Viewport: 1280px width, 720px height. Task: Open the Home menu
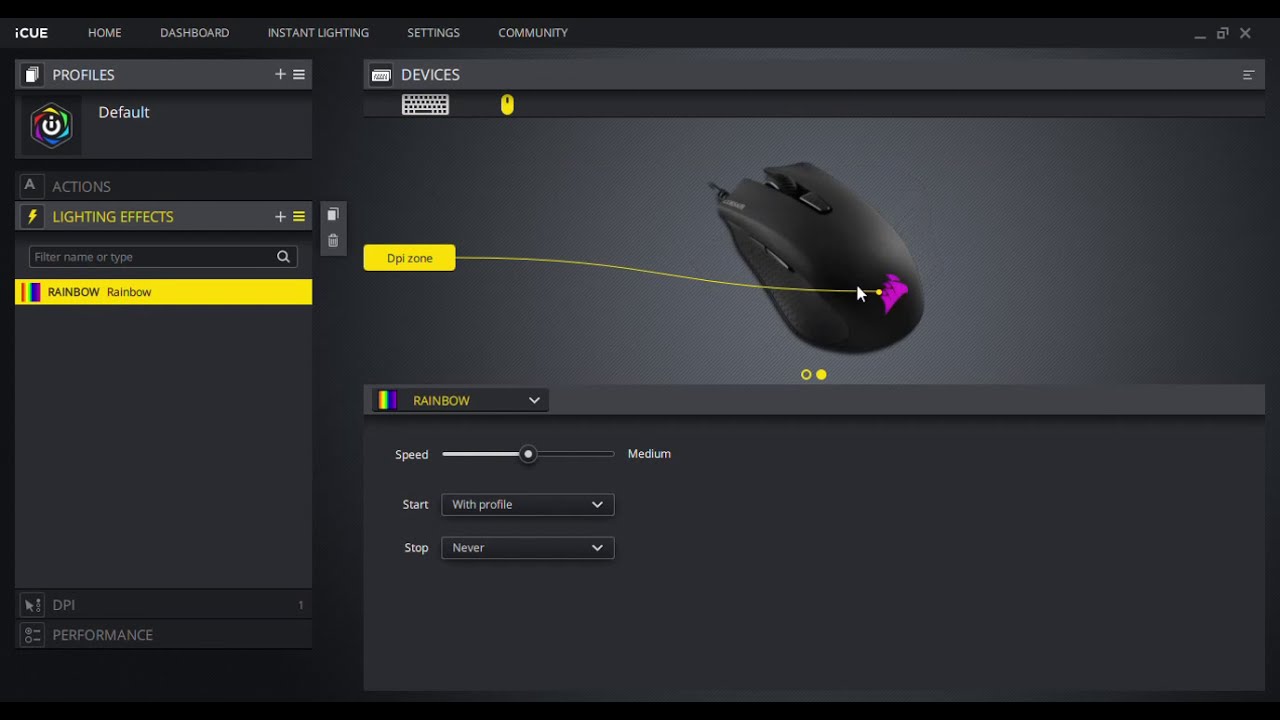[x=104, y=33]
